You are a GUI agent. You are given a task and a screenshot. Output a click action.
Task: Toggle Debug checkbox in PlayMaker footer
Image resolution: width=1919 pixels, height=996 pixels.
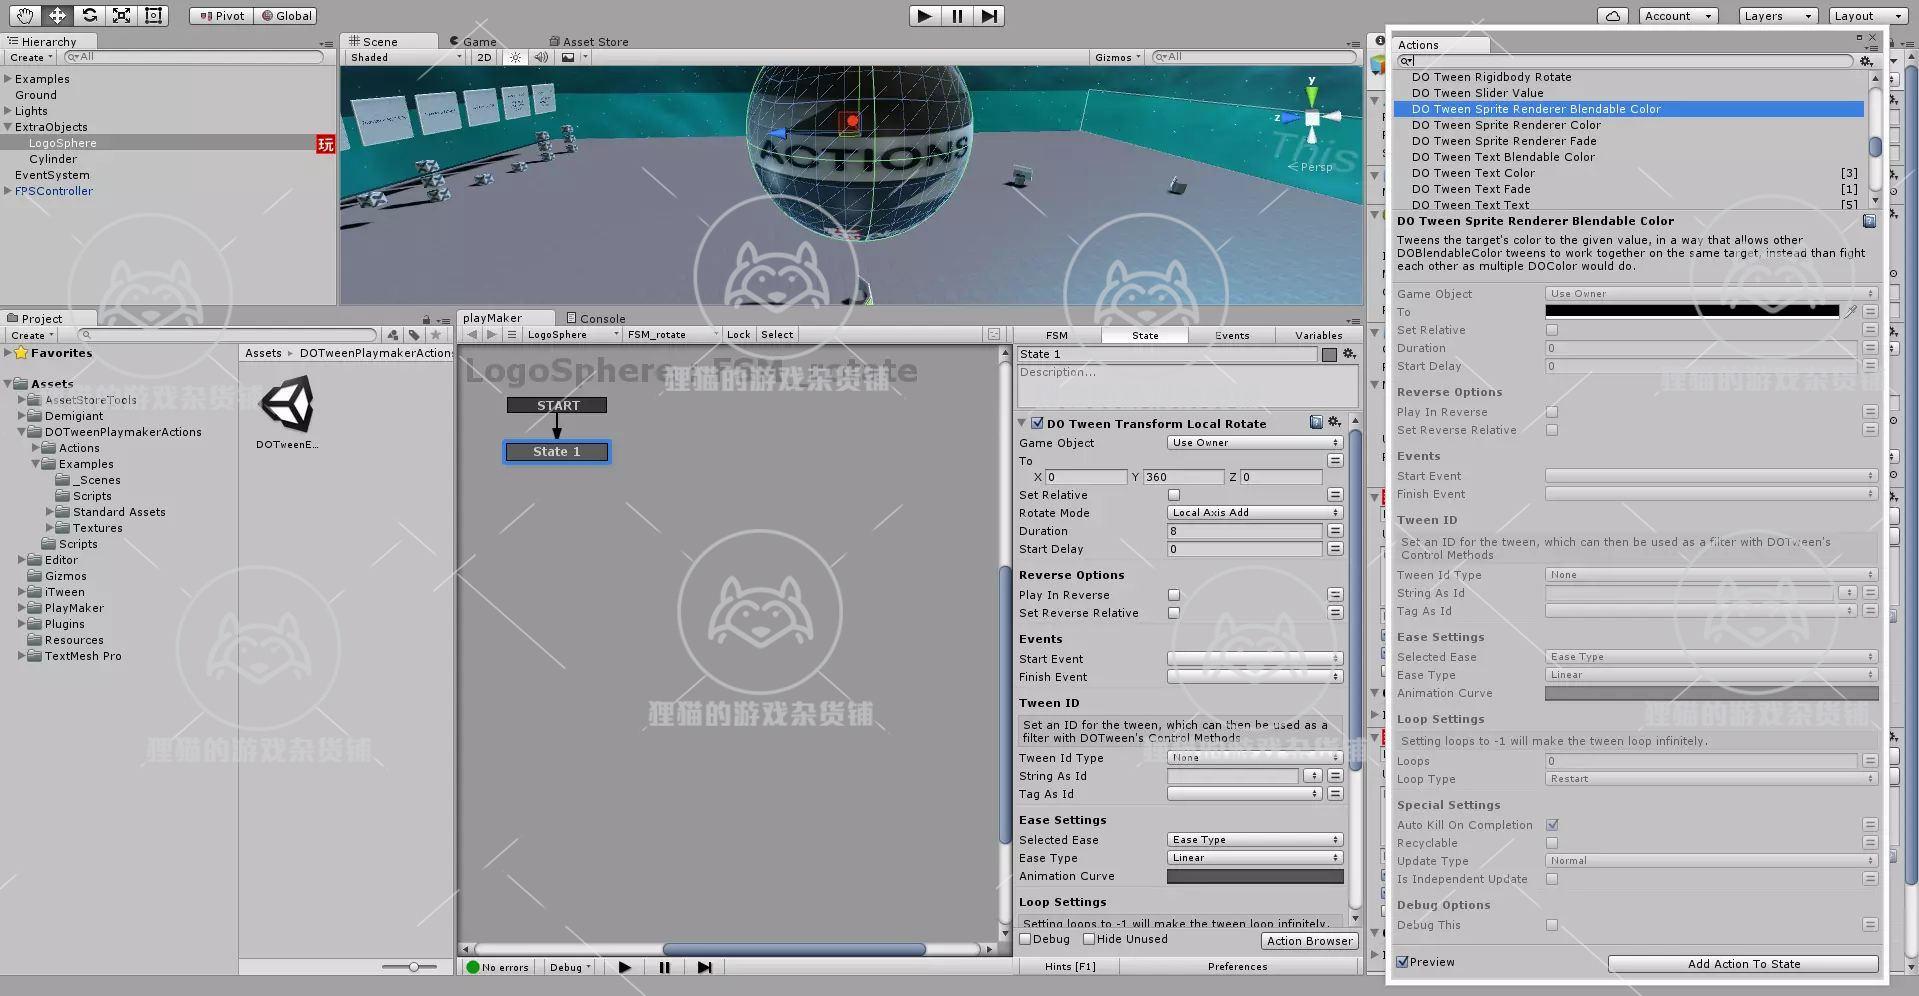1025,939
